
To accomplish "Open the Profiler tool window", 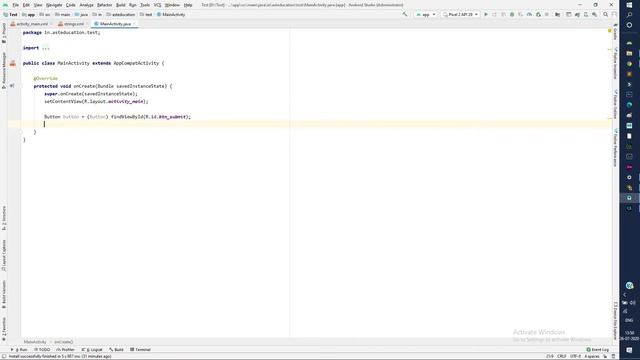I will [66, 350].
